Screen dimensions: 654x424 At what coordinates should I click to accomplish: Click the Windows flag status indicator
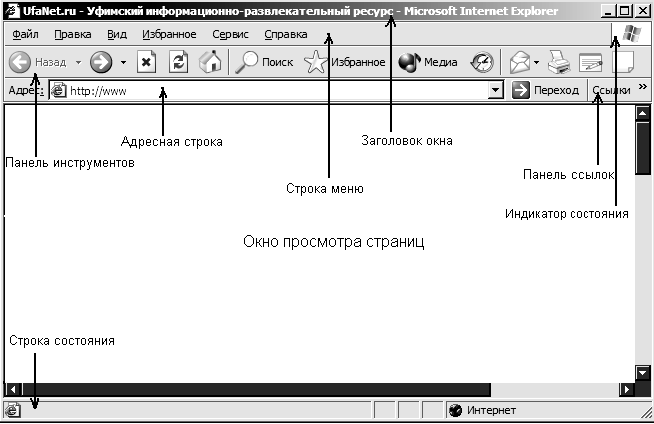[631, 34]
